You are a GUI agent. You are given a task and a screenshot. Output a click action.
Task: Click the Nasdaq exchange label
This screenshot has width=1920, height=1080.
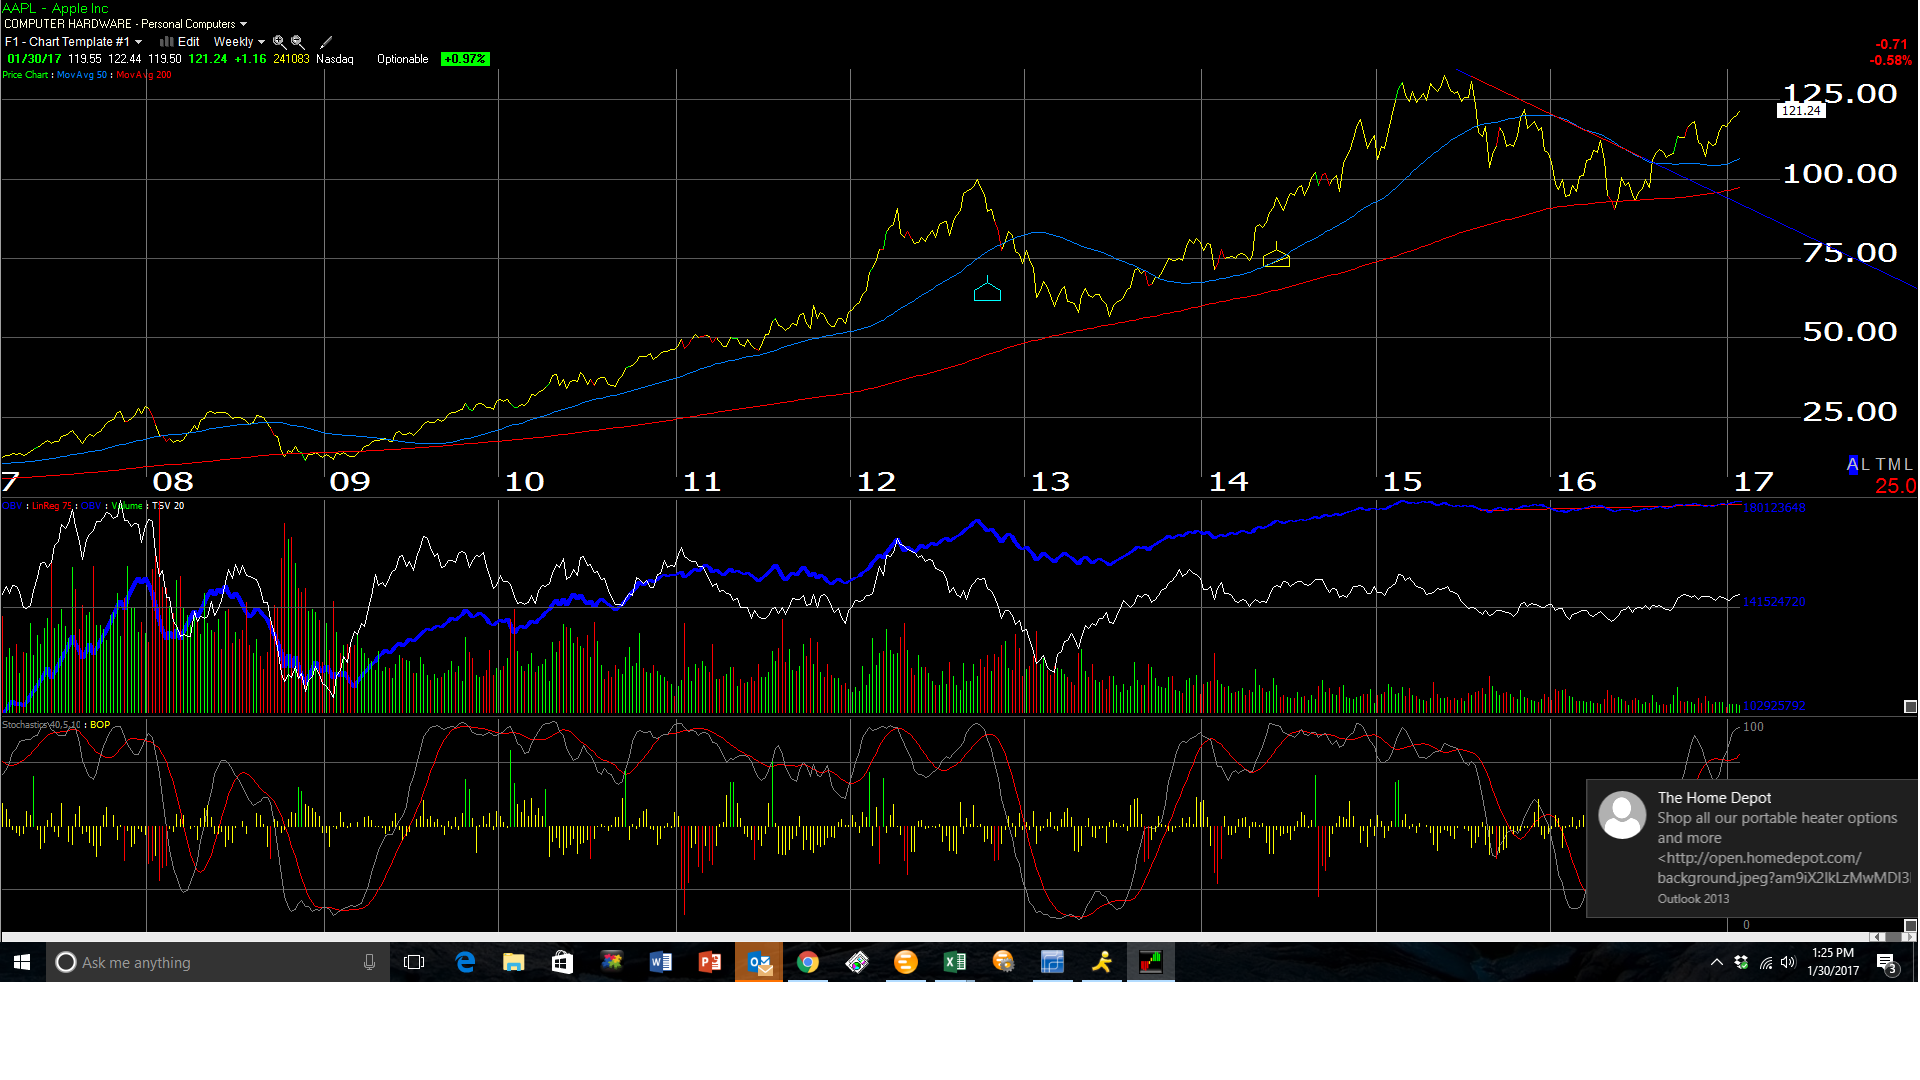click(x=335, y=59)
